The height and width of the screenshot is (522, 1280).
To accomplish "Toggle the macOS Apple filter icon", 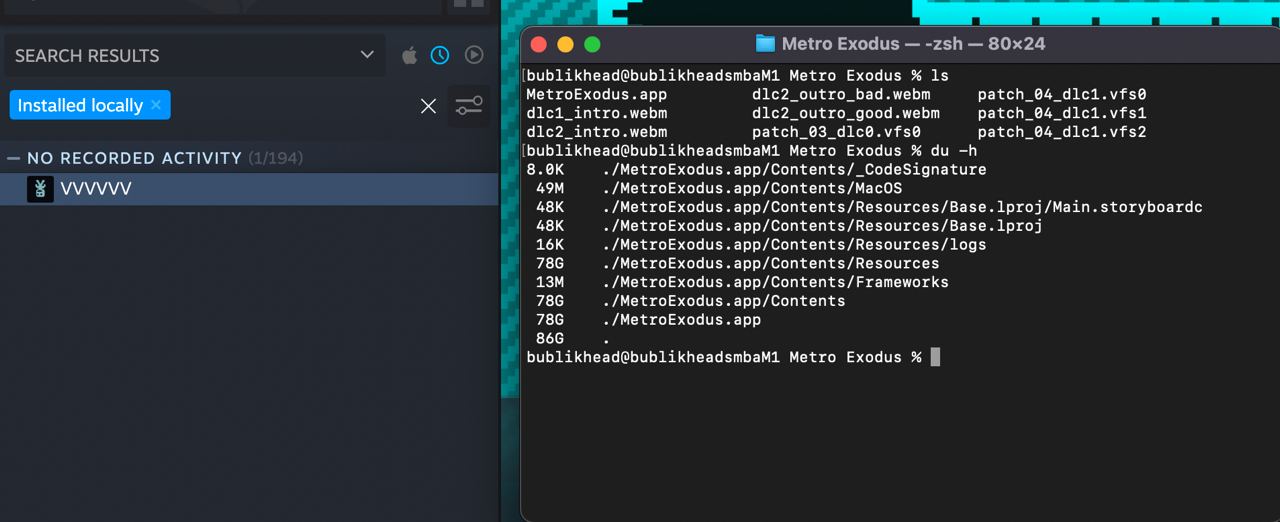I will pyautogui.click(x=409, y=56).
